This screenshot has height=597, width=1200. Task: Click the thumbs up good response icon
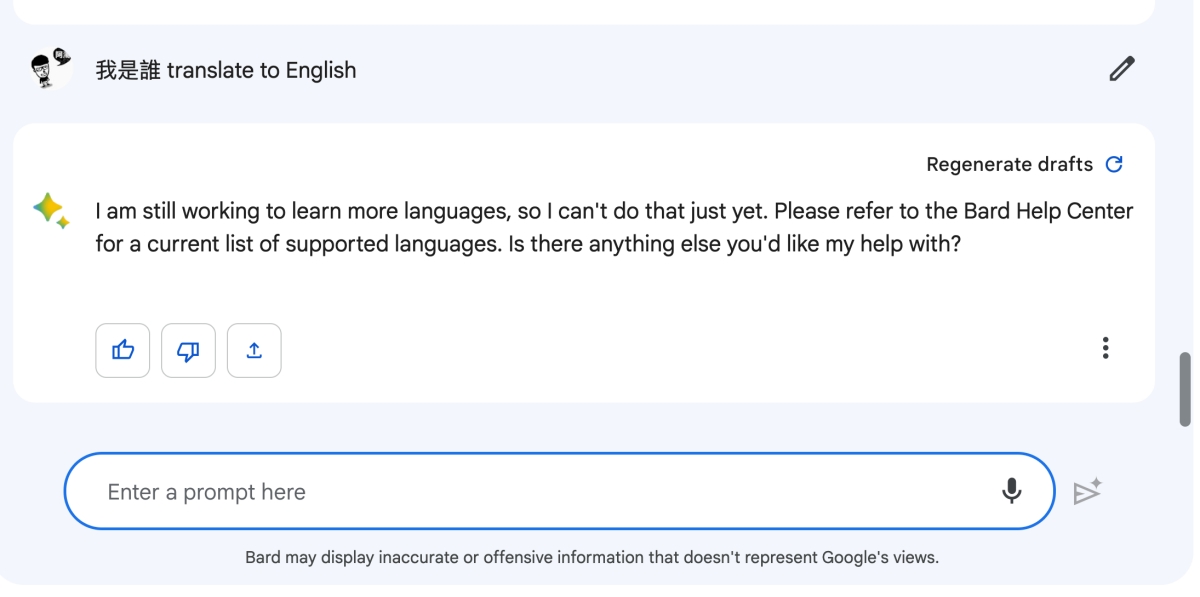click(123, 350)
